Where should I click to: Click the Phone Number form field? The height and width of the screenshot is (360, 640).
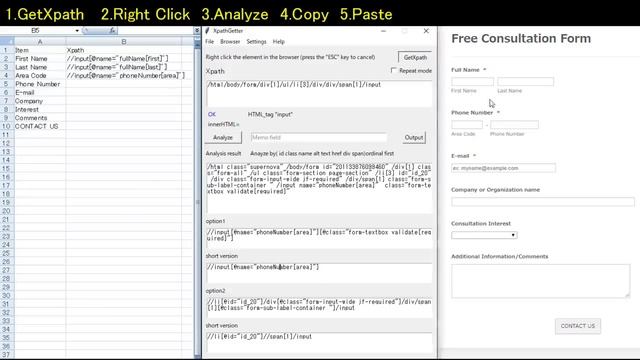[x=514, y=125]
